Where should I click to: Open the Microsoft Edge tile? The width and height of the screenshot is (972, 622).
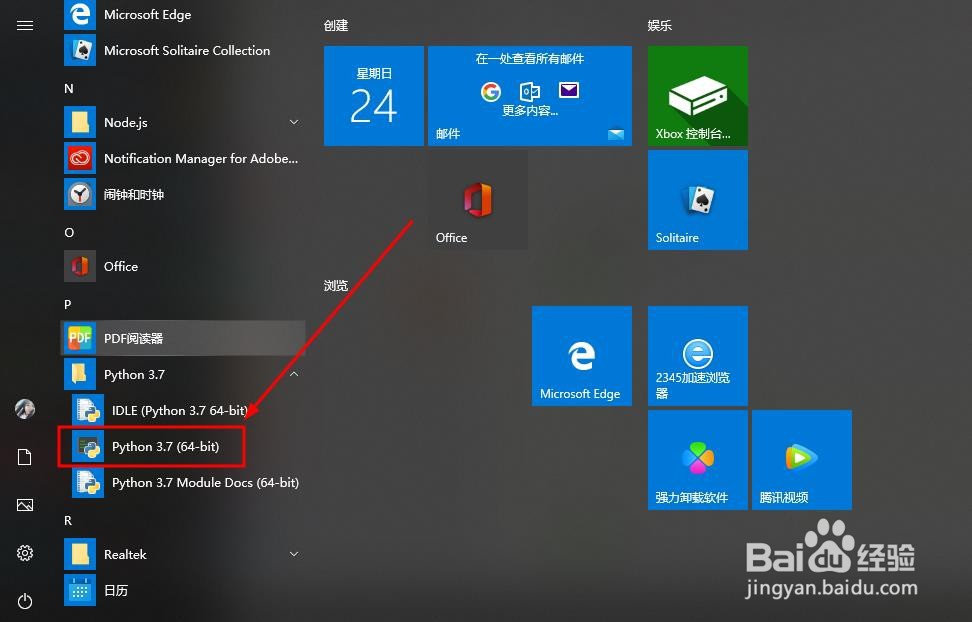[x=582, y=356]
